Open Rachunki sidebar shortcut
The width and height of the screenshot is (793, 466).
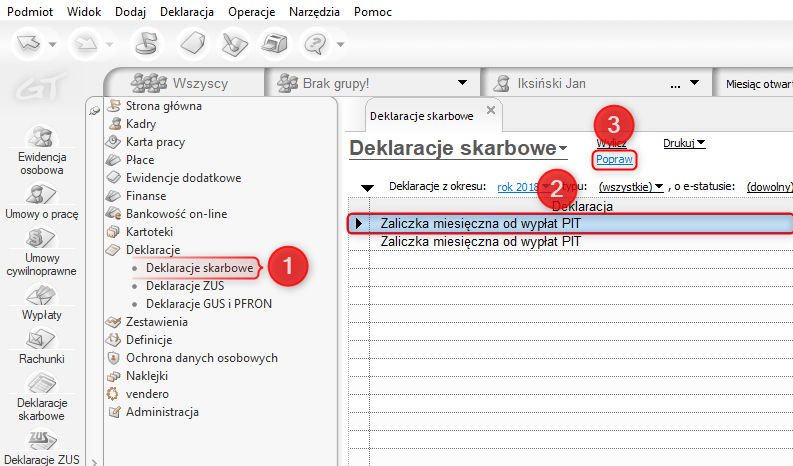[41, 347]
